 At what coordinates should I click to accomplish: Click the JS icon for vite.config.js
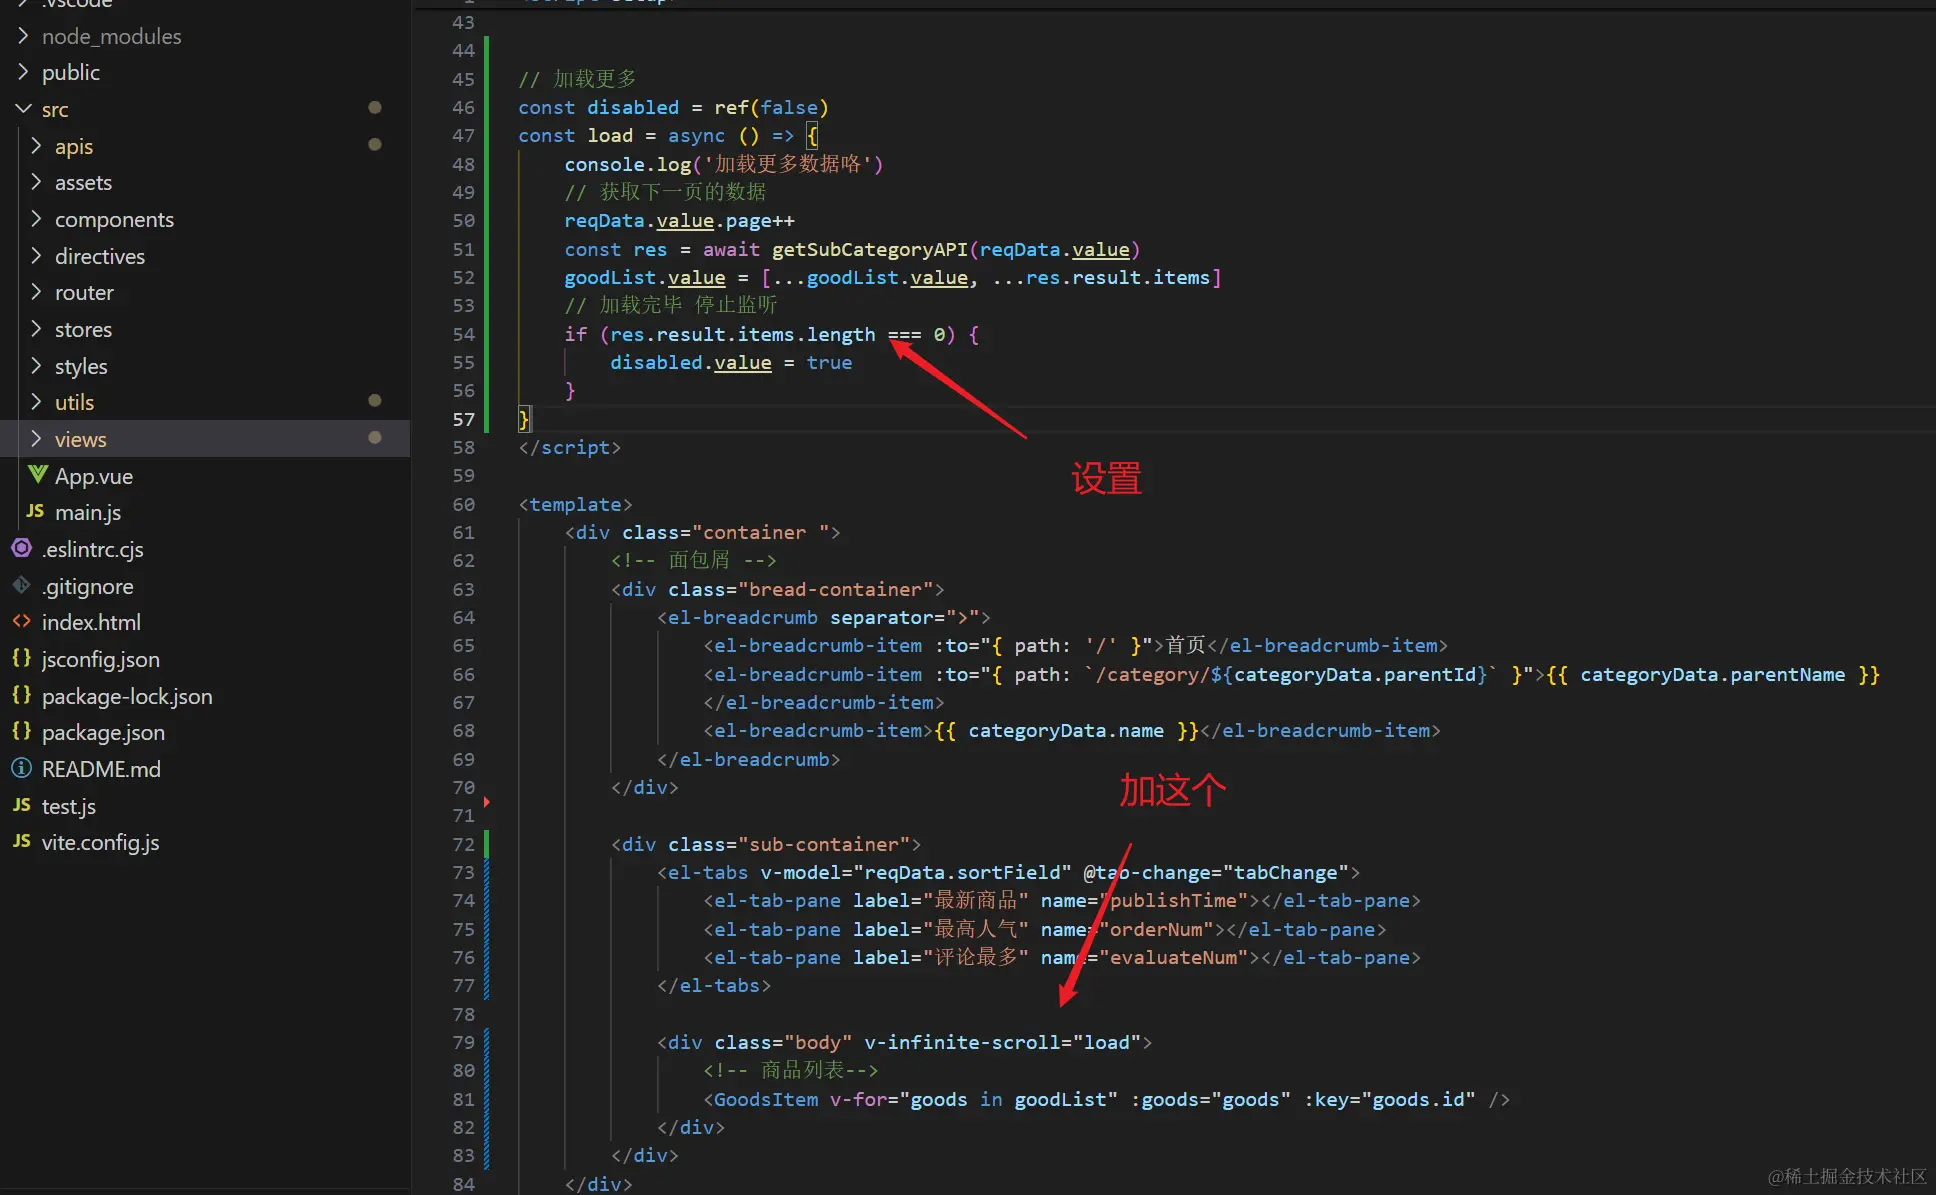tap(21, 841)
